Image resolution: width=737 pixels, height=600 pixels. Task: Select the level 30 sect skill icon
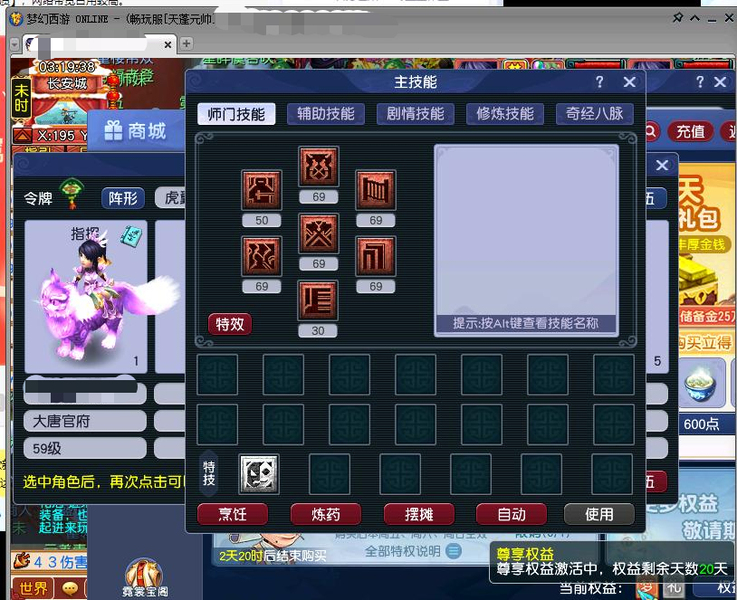[x=318, y=300]
